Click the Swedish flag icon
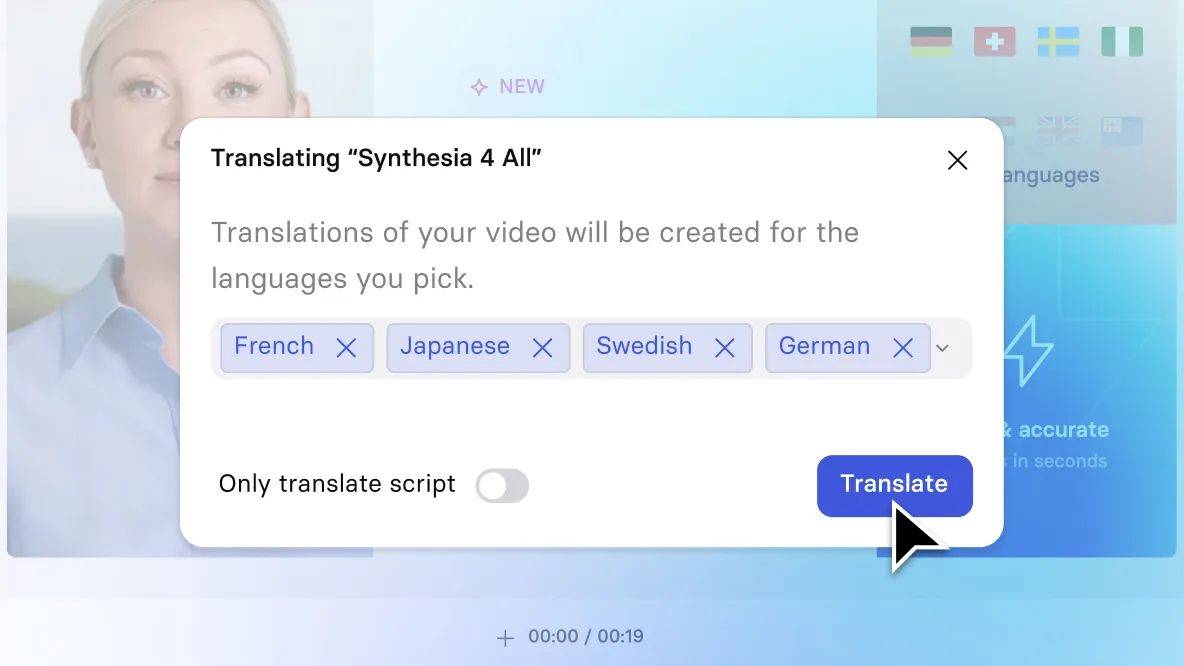Image resolution: width=1184 pixels, height=666 pixels. coord(1058,42)
